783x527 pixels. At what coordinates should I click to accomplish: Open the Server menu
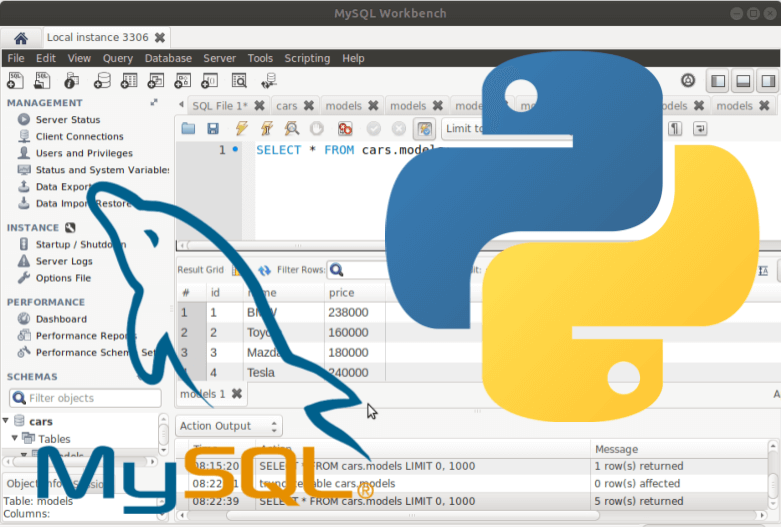(x=219, y=58)
